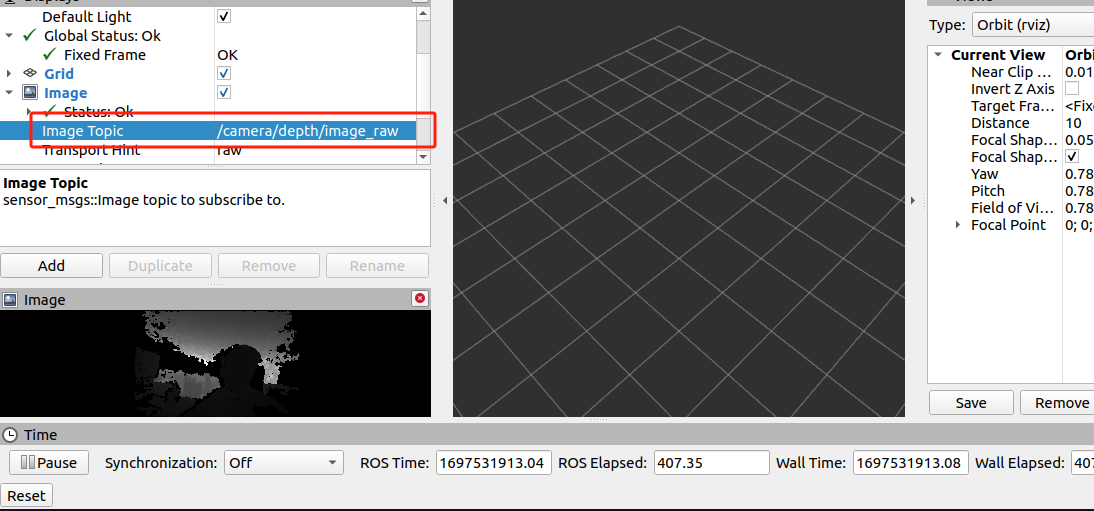Click the Global Status: Ok label

103,36
